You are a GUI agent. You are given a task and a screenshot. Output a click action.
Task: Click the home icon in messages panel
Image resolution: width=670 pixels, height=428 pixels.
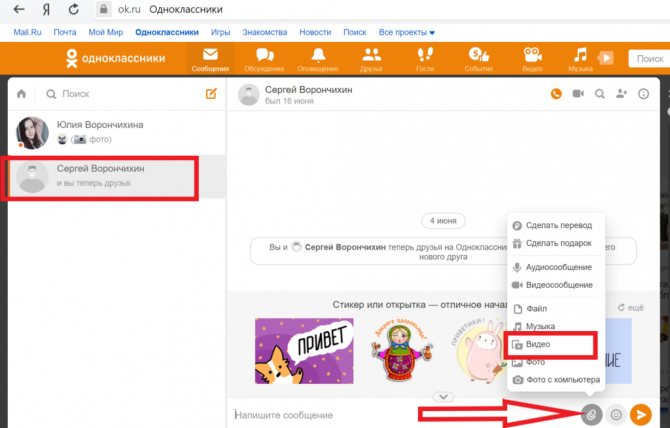click(x=21, y=94)
